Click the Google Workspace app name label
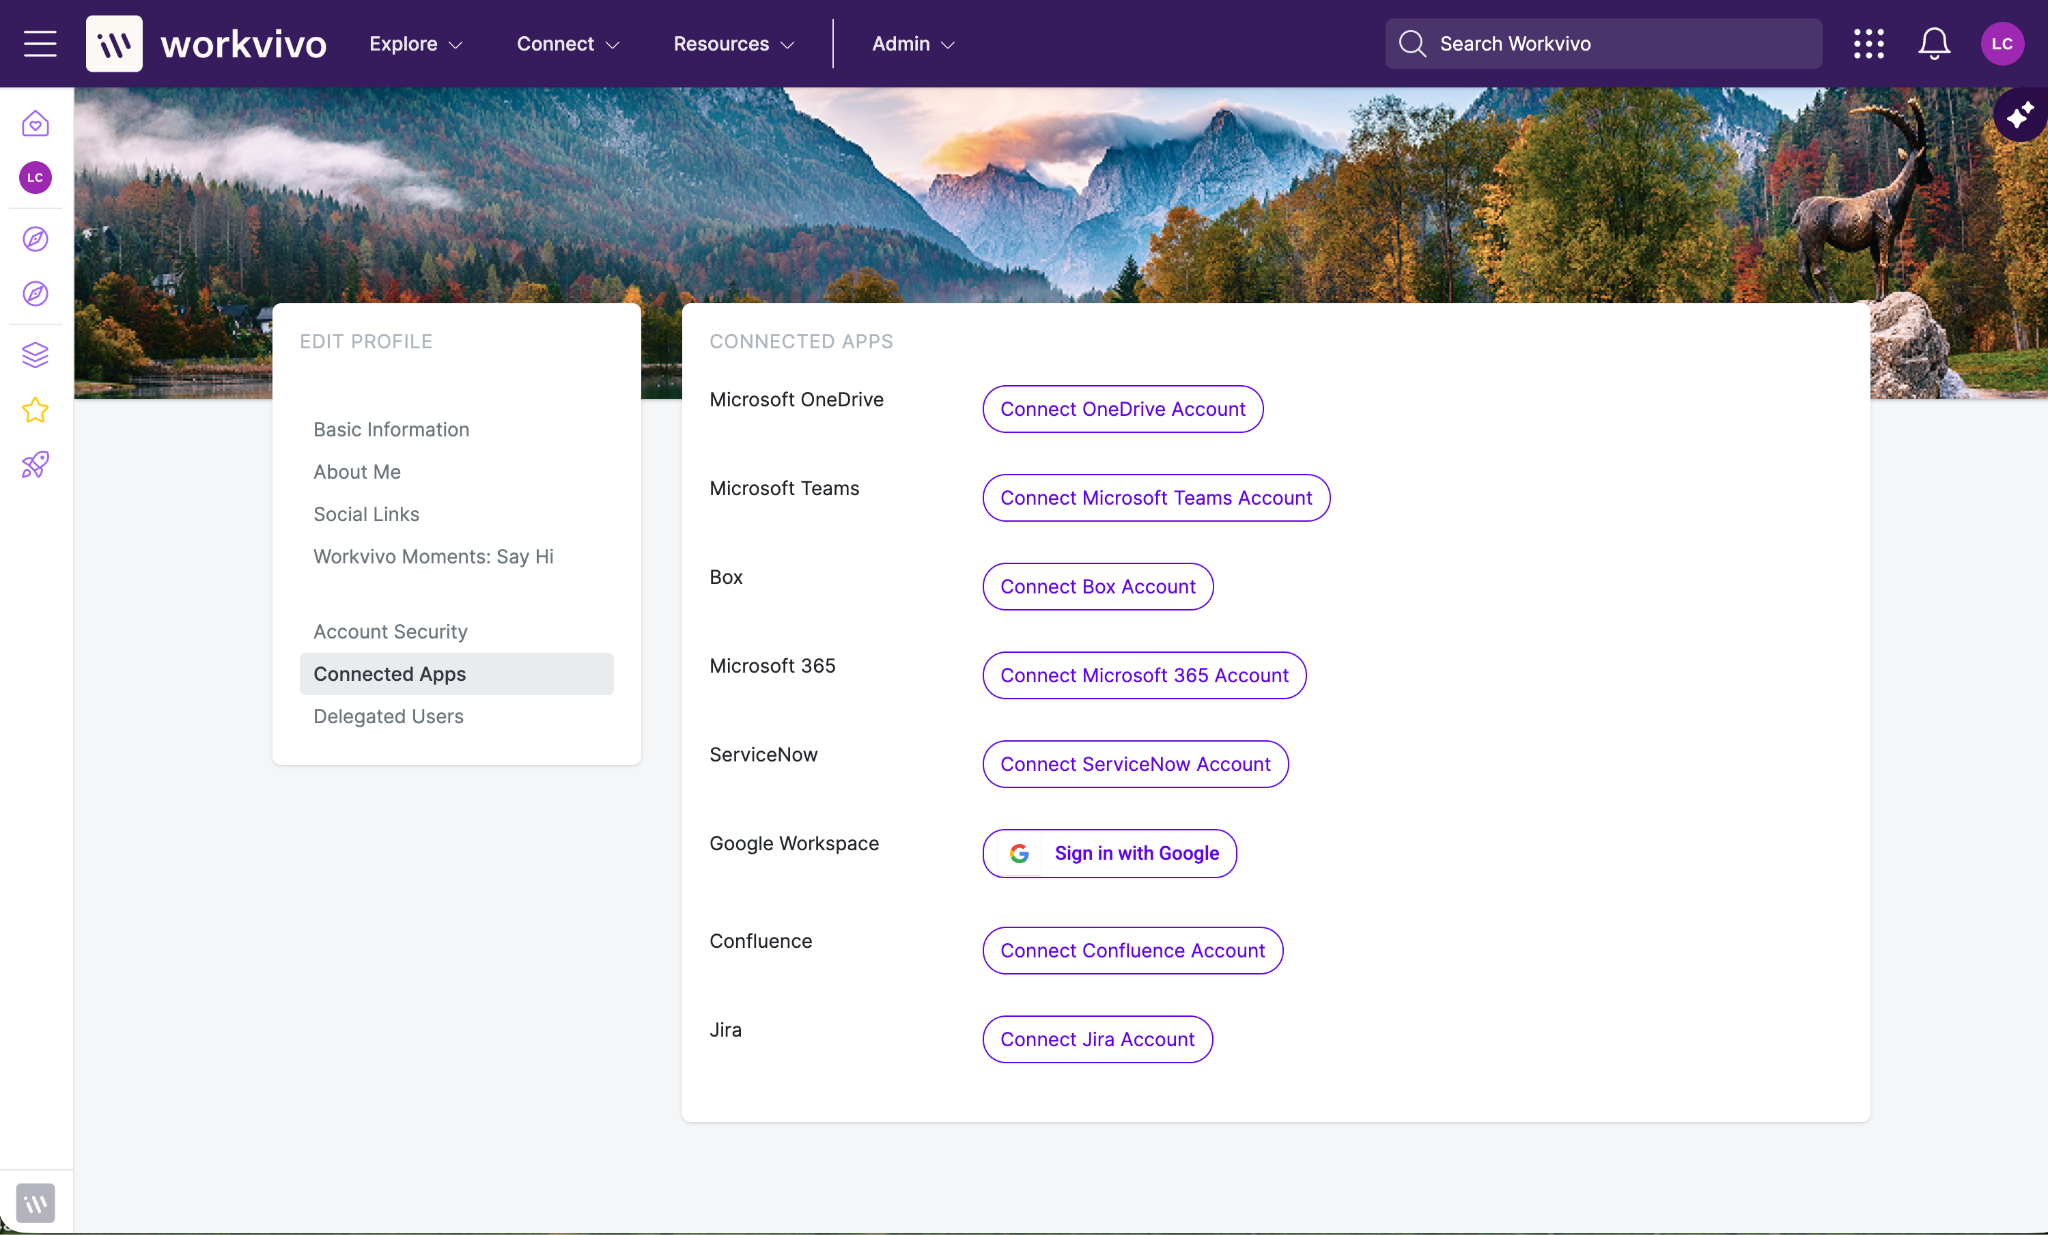 794,844
